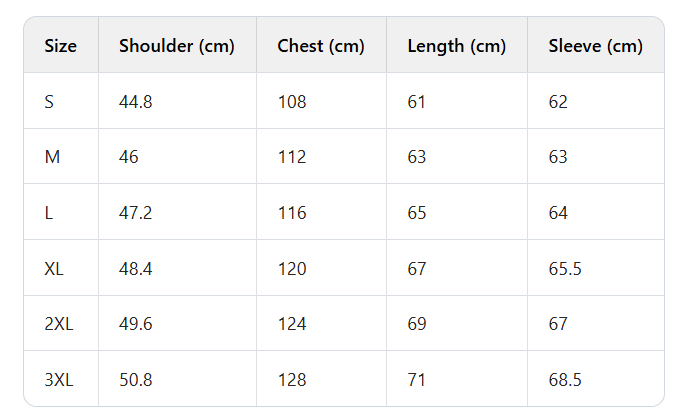Screen dimensions: 695x417
Task: Click the Length (cm) column header
Action: (456, 46)
